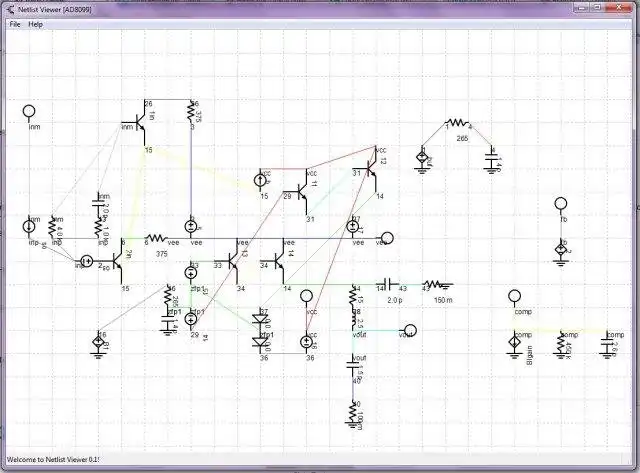Select the 100m resistor at the bottom
The height and width of the screenshot is (473, 640).
point(352,414)
